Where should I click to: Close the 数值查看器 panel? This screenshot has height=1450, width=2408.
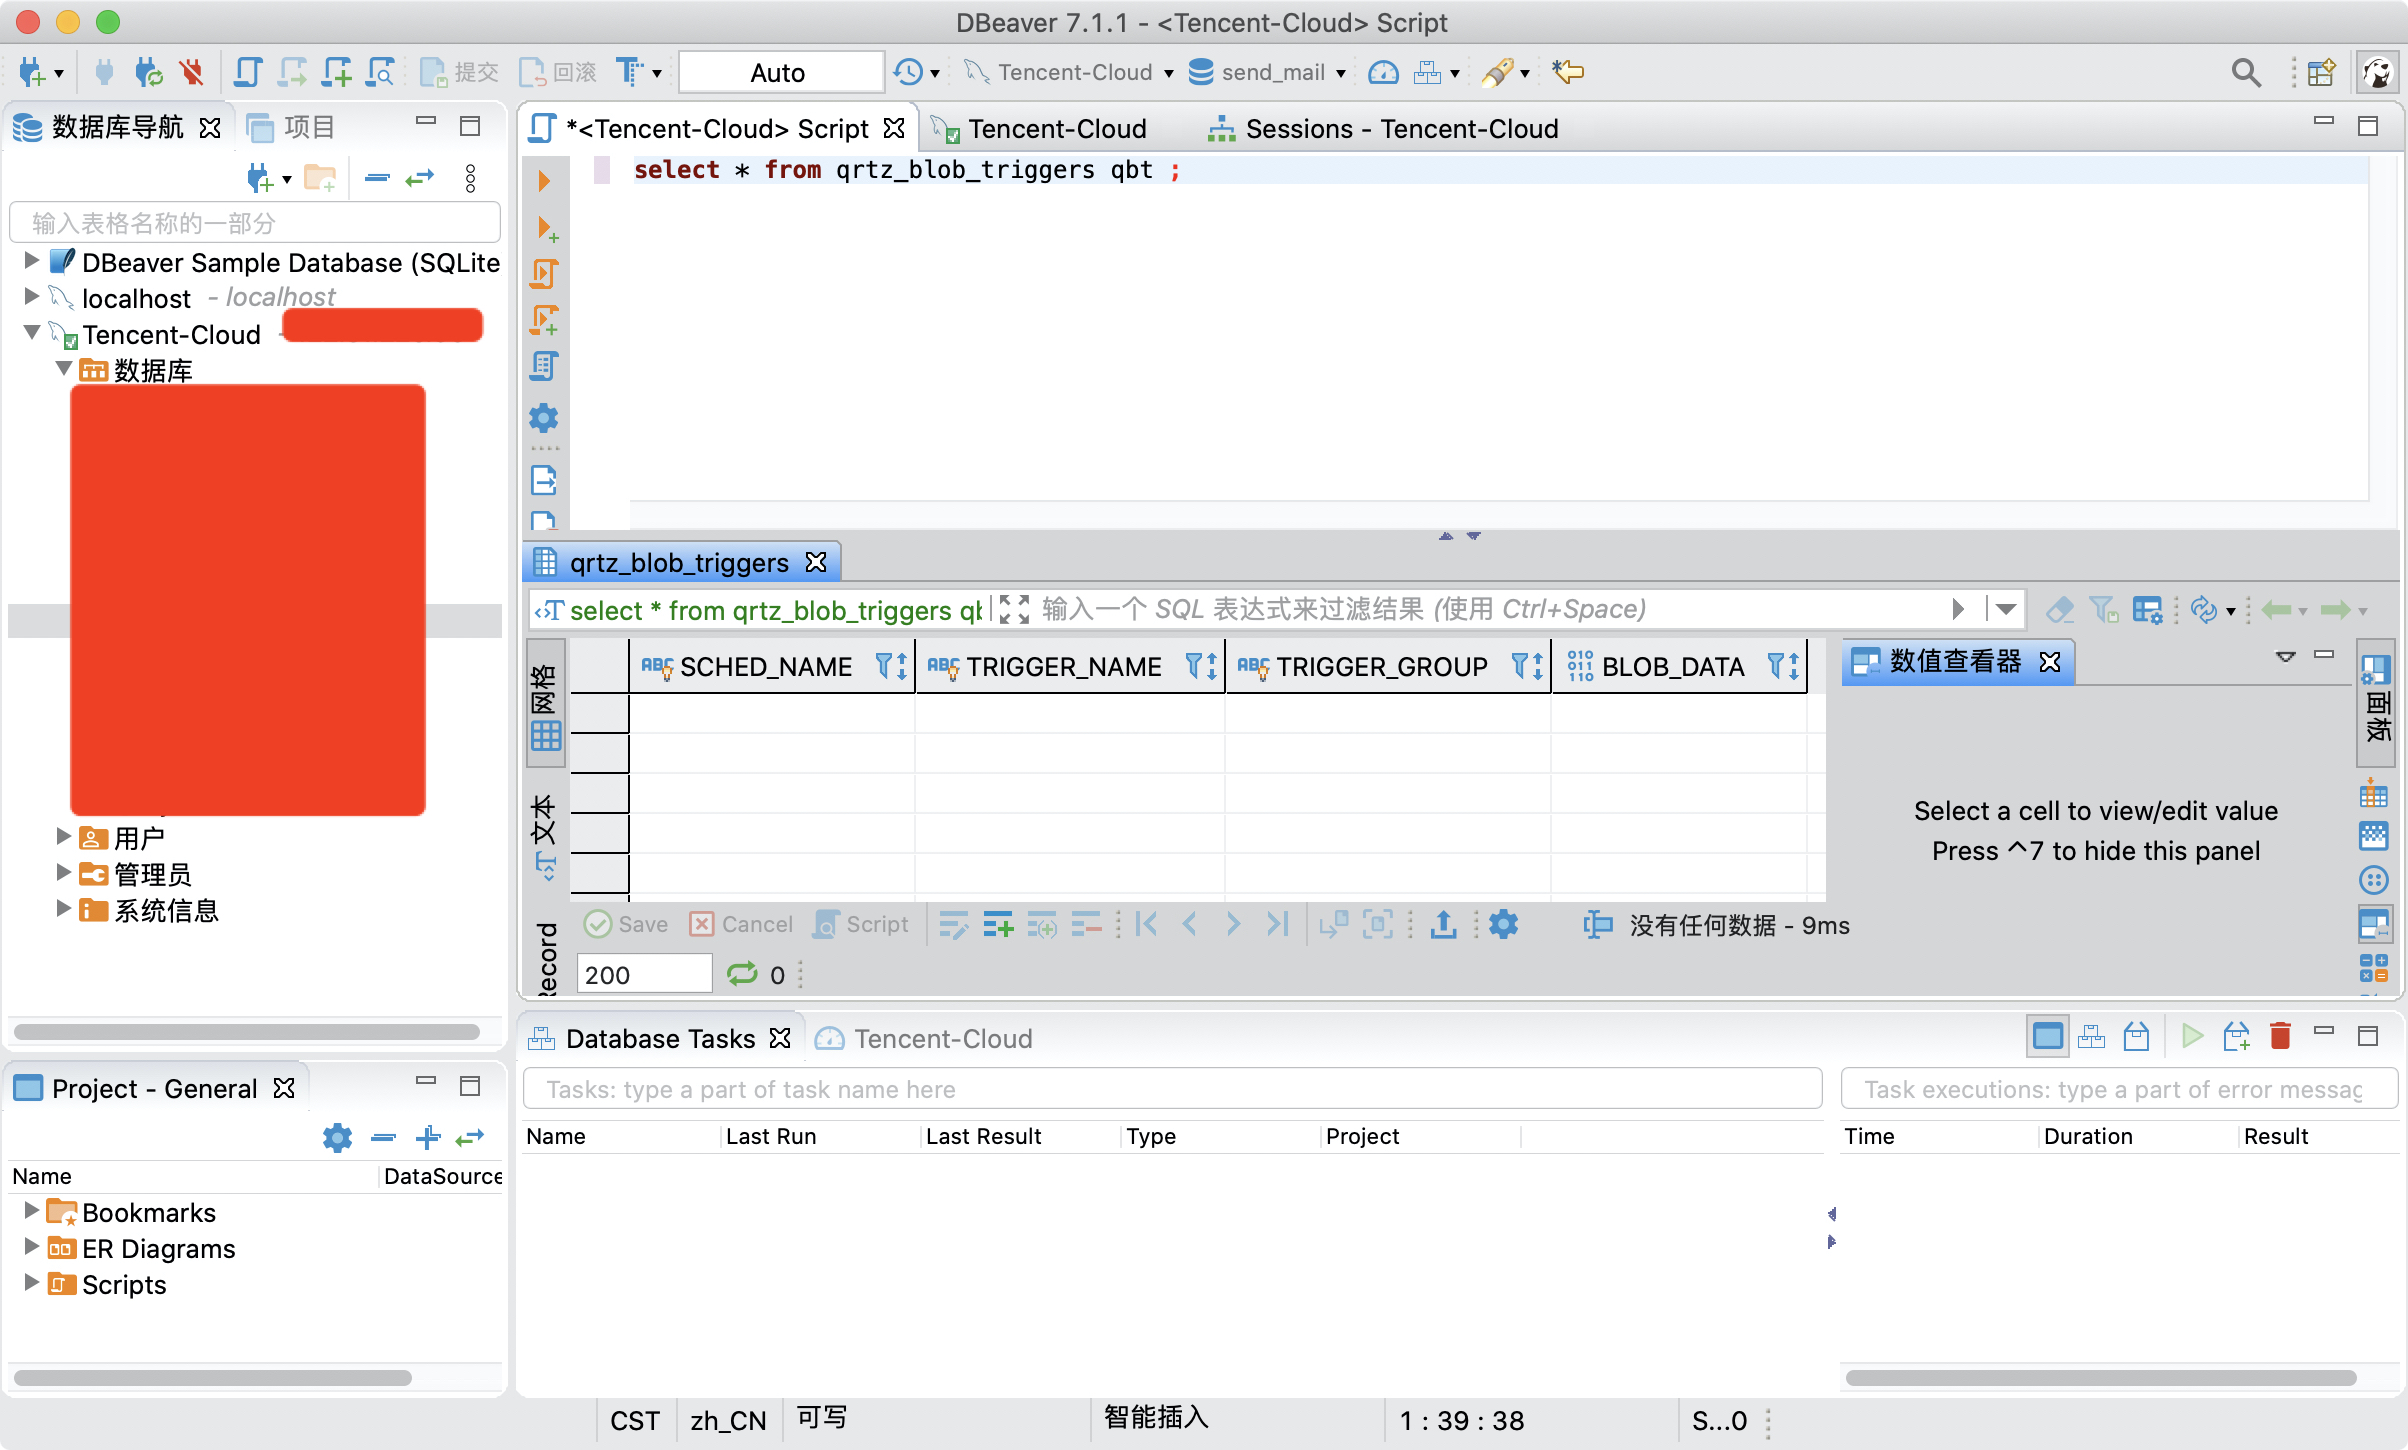(2050, 662)
